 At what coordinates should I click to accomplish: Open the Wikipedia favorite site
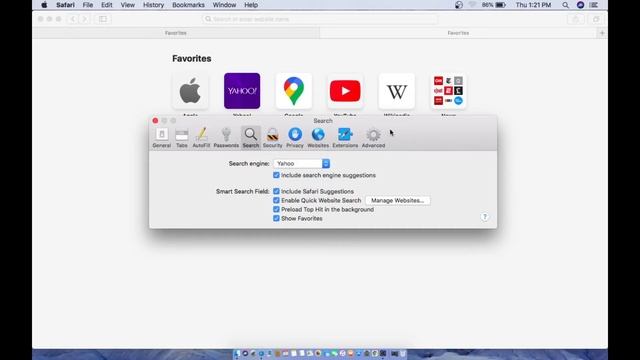pos(397,91)
